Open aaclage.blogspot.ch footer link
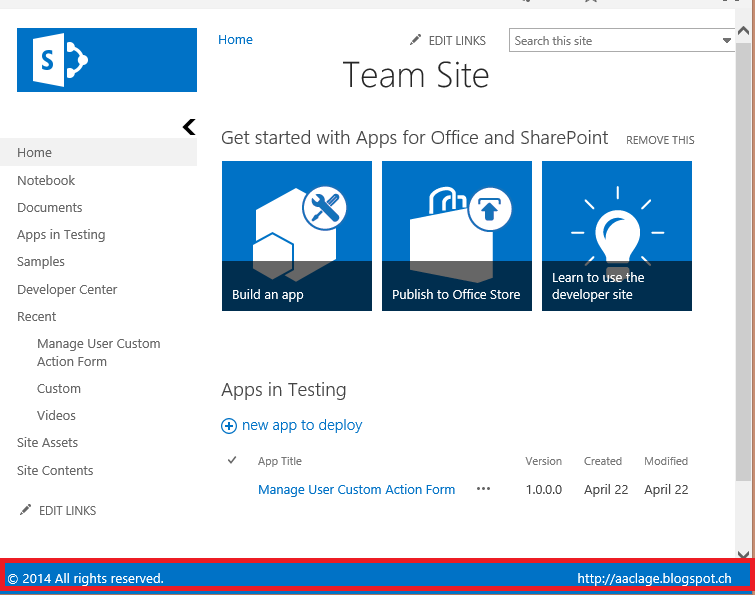The height and width of the screenshot is (595, 755). [x=654, y=578]
